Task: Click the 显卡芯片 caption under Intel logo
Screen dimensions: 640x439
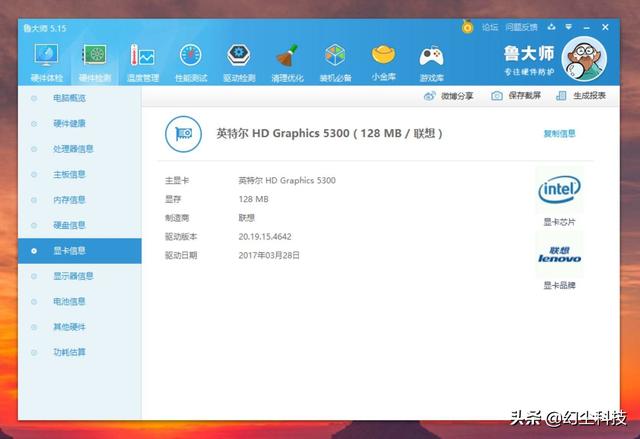Action: click(559, 222)
